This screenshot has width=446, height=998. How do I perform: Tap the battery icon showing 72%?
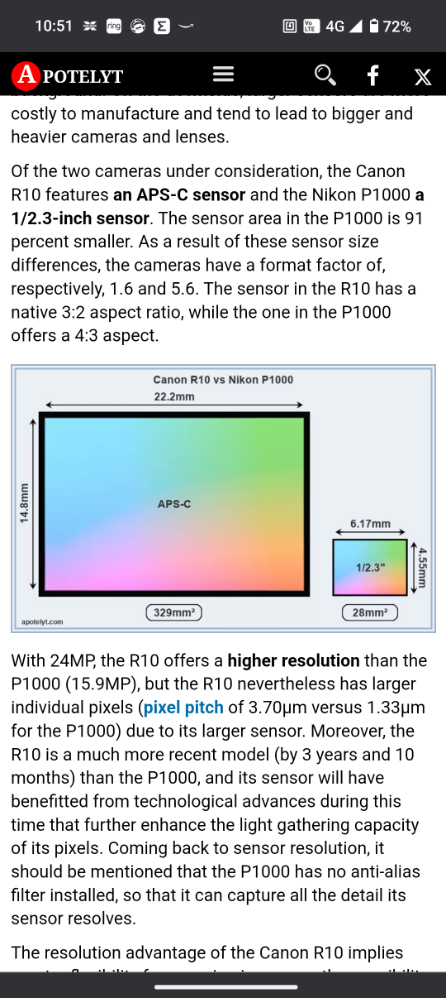coord(374,26)
